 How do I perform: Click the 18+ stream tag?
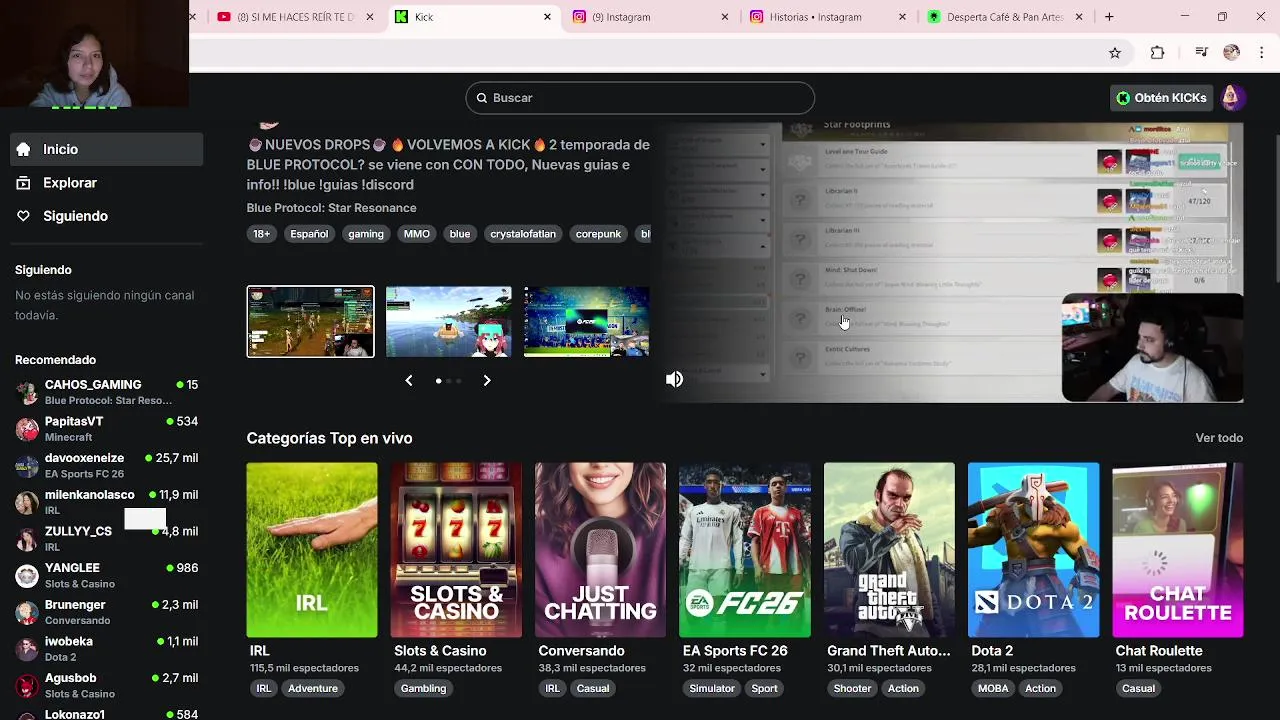click(261, 234)
